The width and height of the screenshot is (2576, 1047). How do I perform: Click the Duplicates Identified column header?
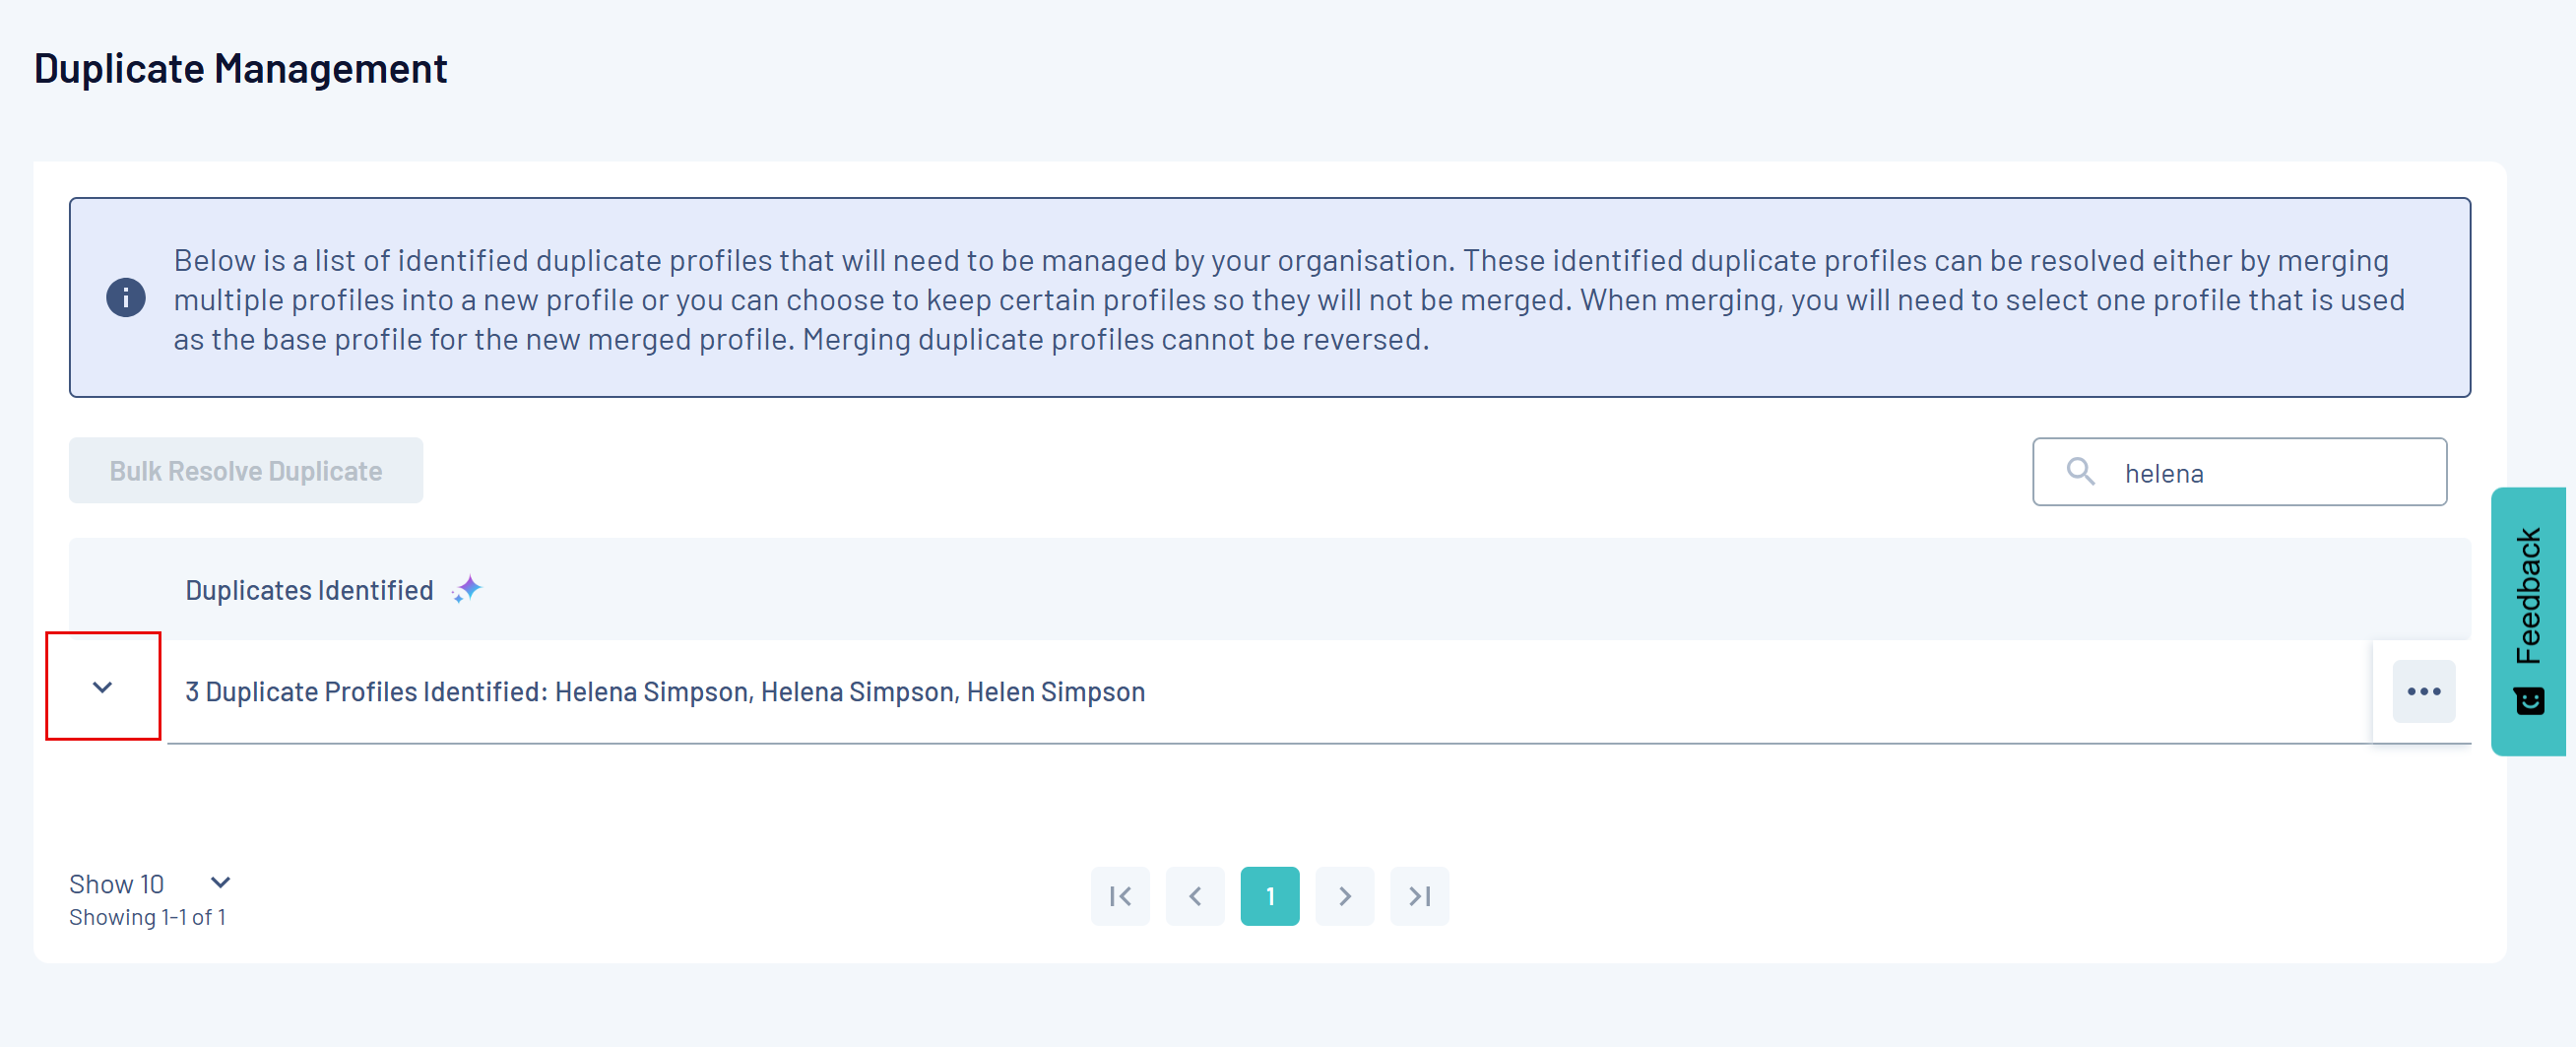pyautogui.click(x=309, y=590)
